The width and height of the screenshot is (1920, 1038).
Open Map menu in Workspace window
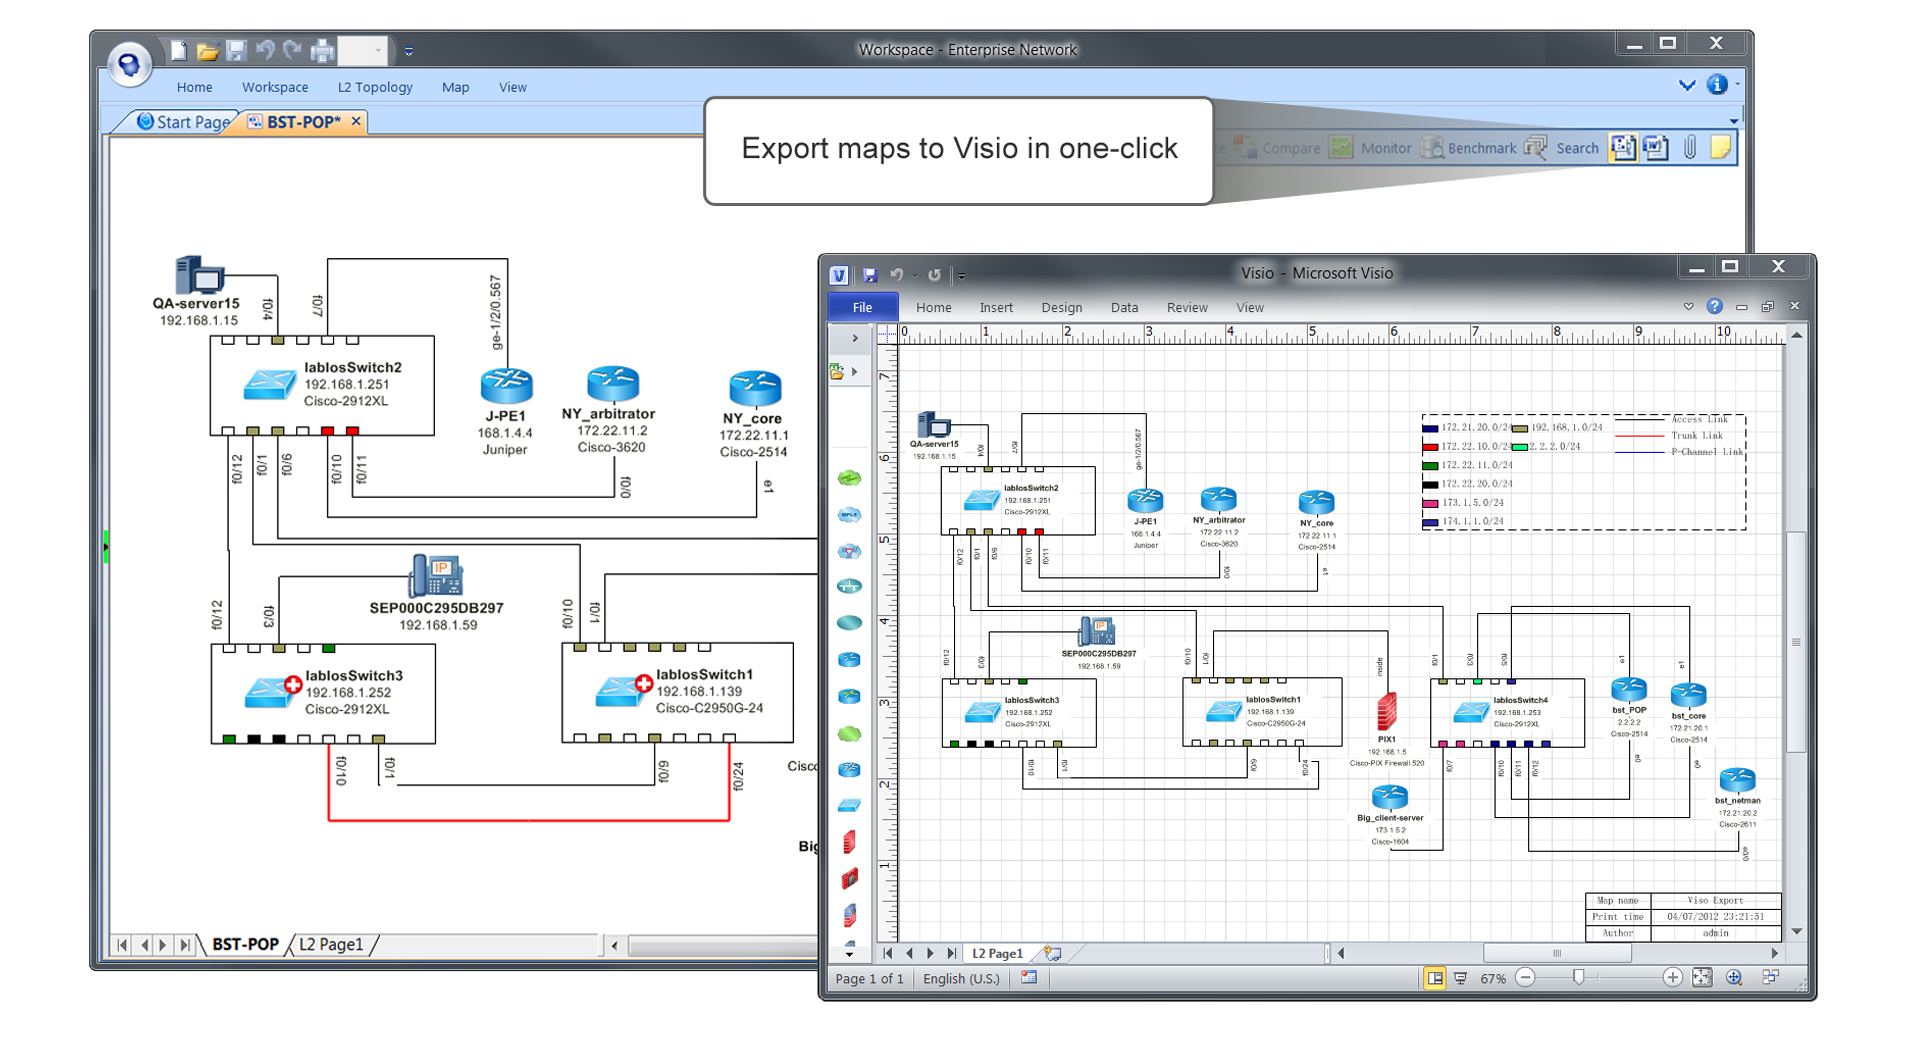[x=455, y=87]
